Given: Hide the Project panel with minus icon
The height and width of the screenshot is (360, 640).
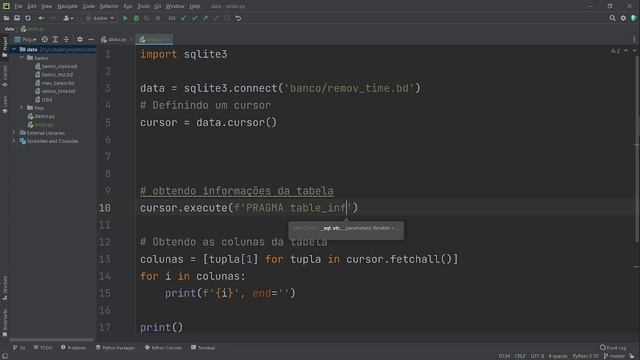Looking at the screenshot, I should click(91, 39).
